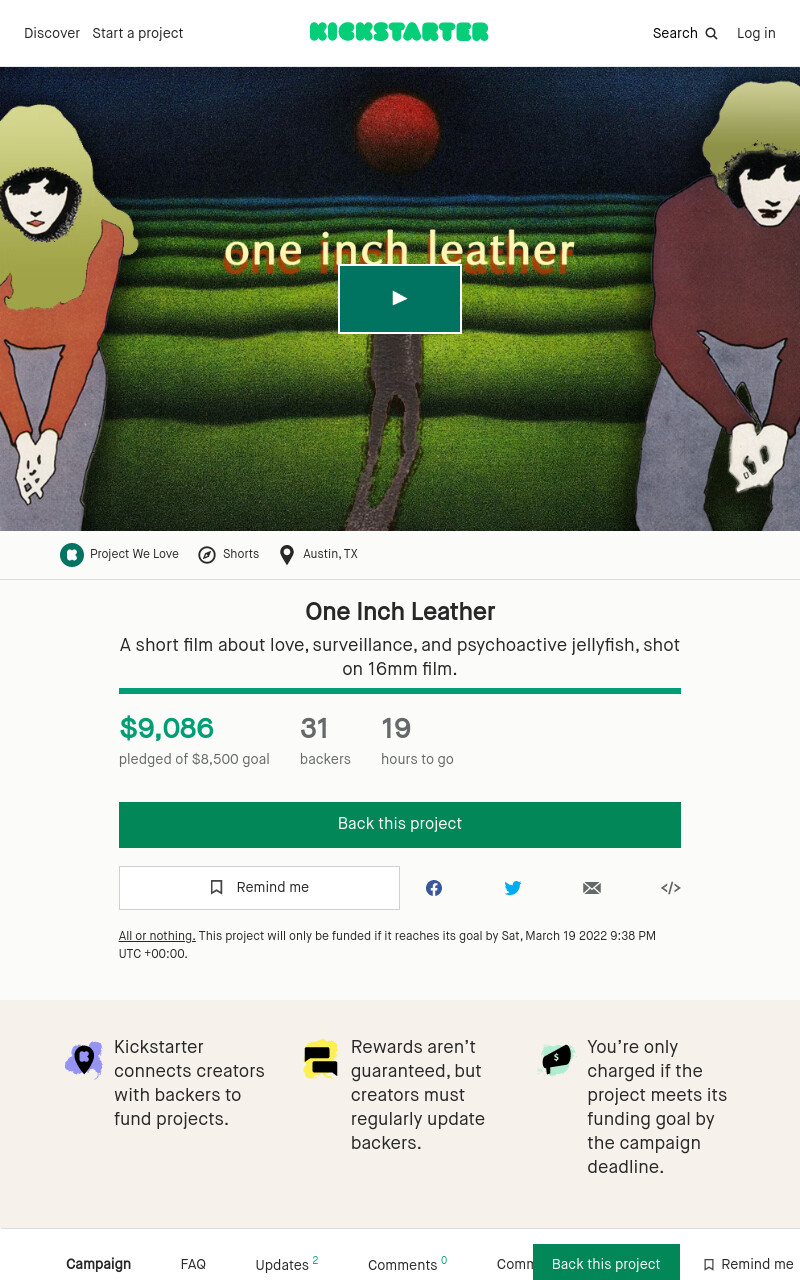Image resolution: width=800 pixels, height=1280 pixels.
Task: Click the Austin, TX location pin
Action: (x=287, y=555)
